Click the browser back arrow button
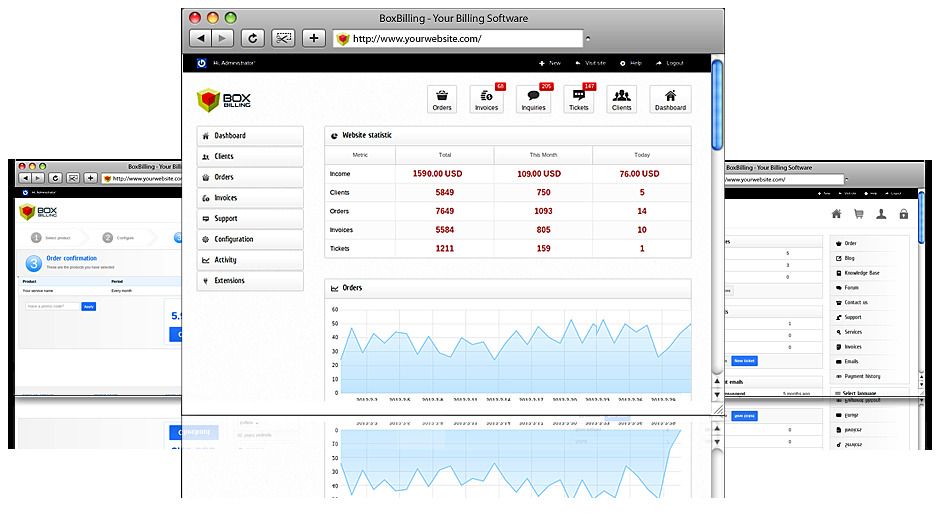Image resolution: width=944 pixels, height=513 pixels. (x=201, y=38)
